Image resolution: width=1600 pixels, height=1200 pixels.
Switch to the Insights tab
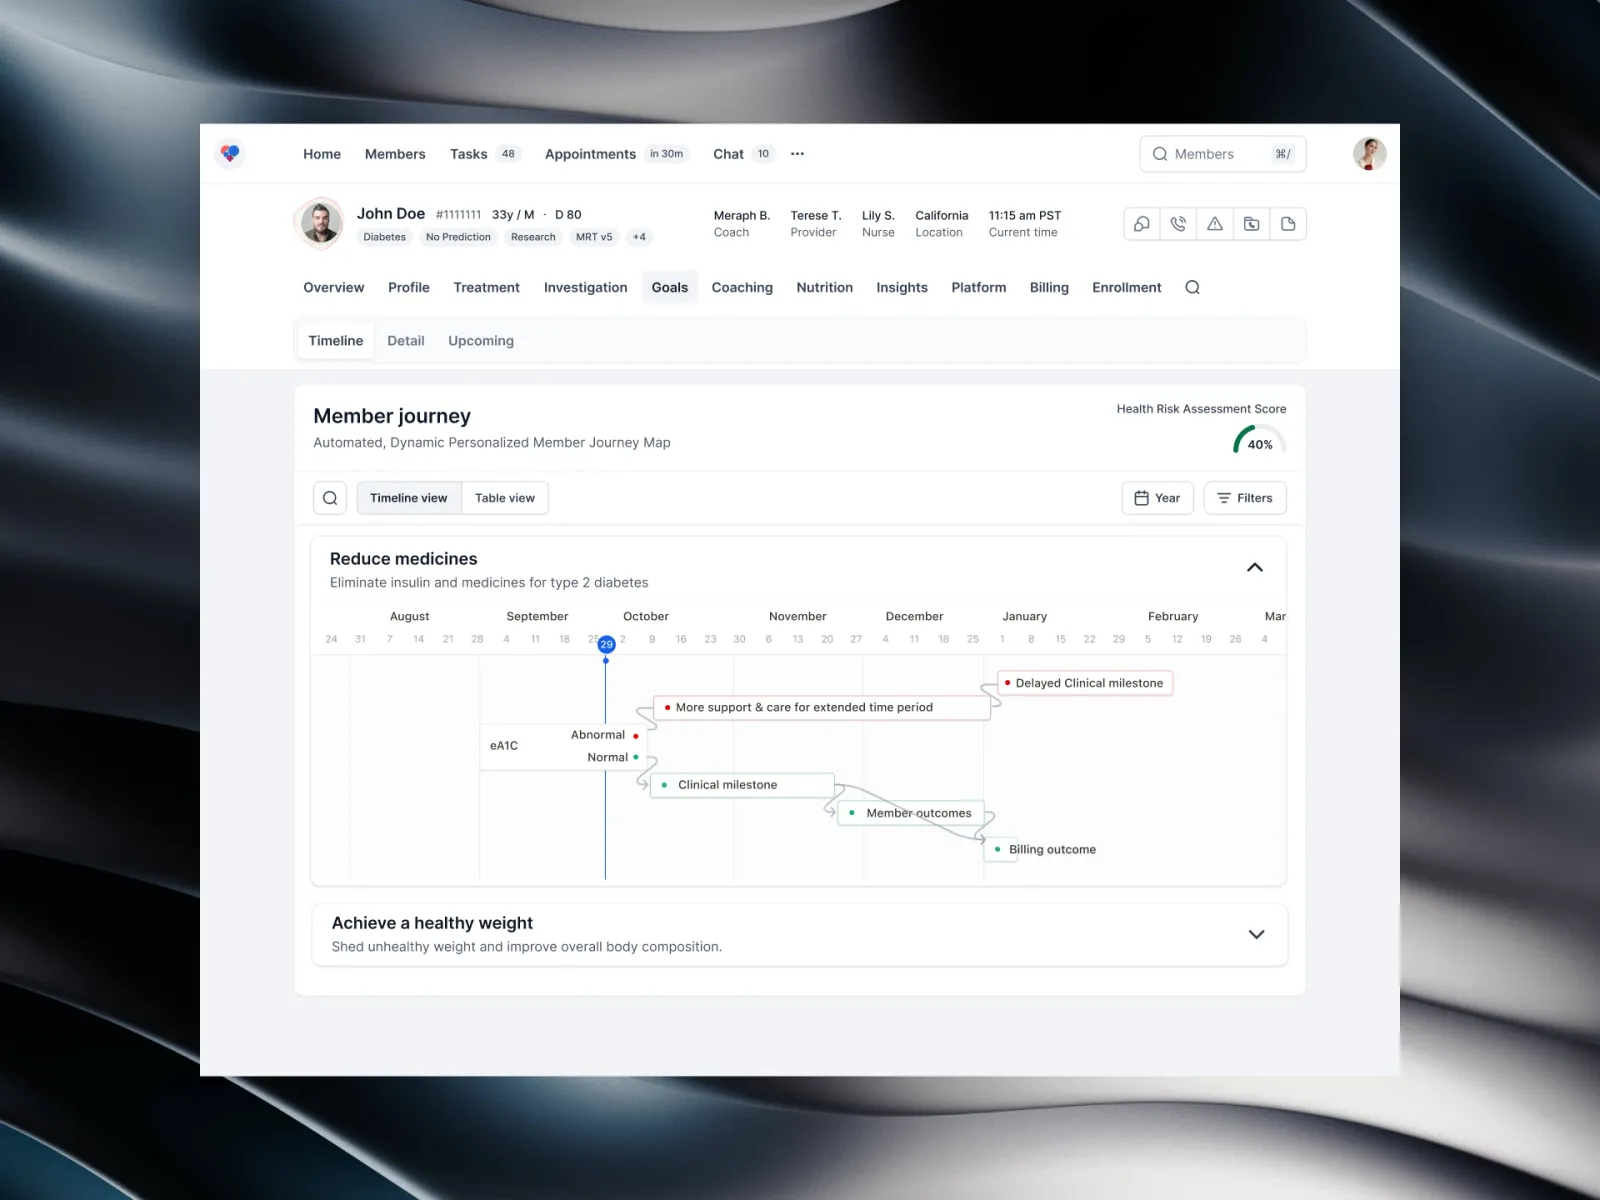pyautogui.click(x=902, y=288)
